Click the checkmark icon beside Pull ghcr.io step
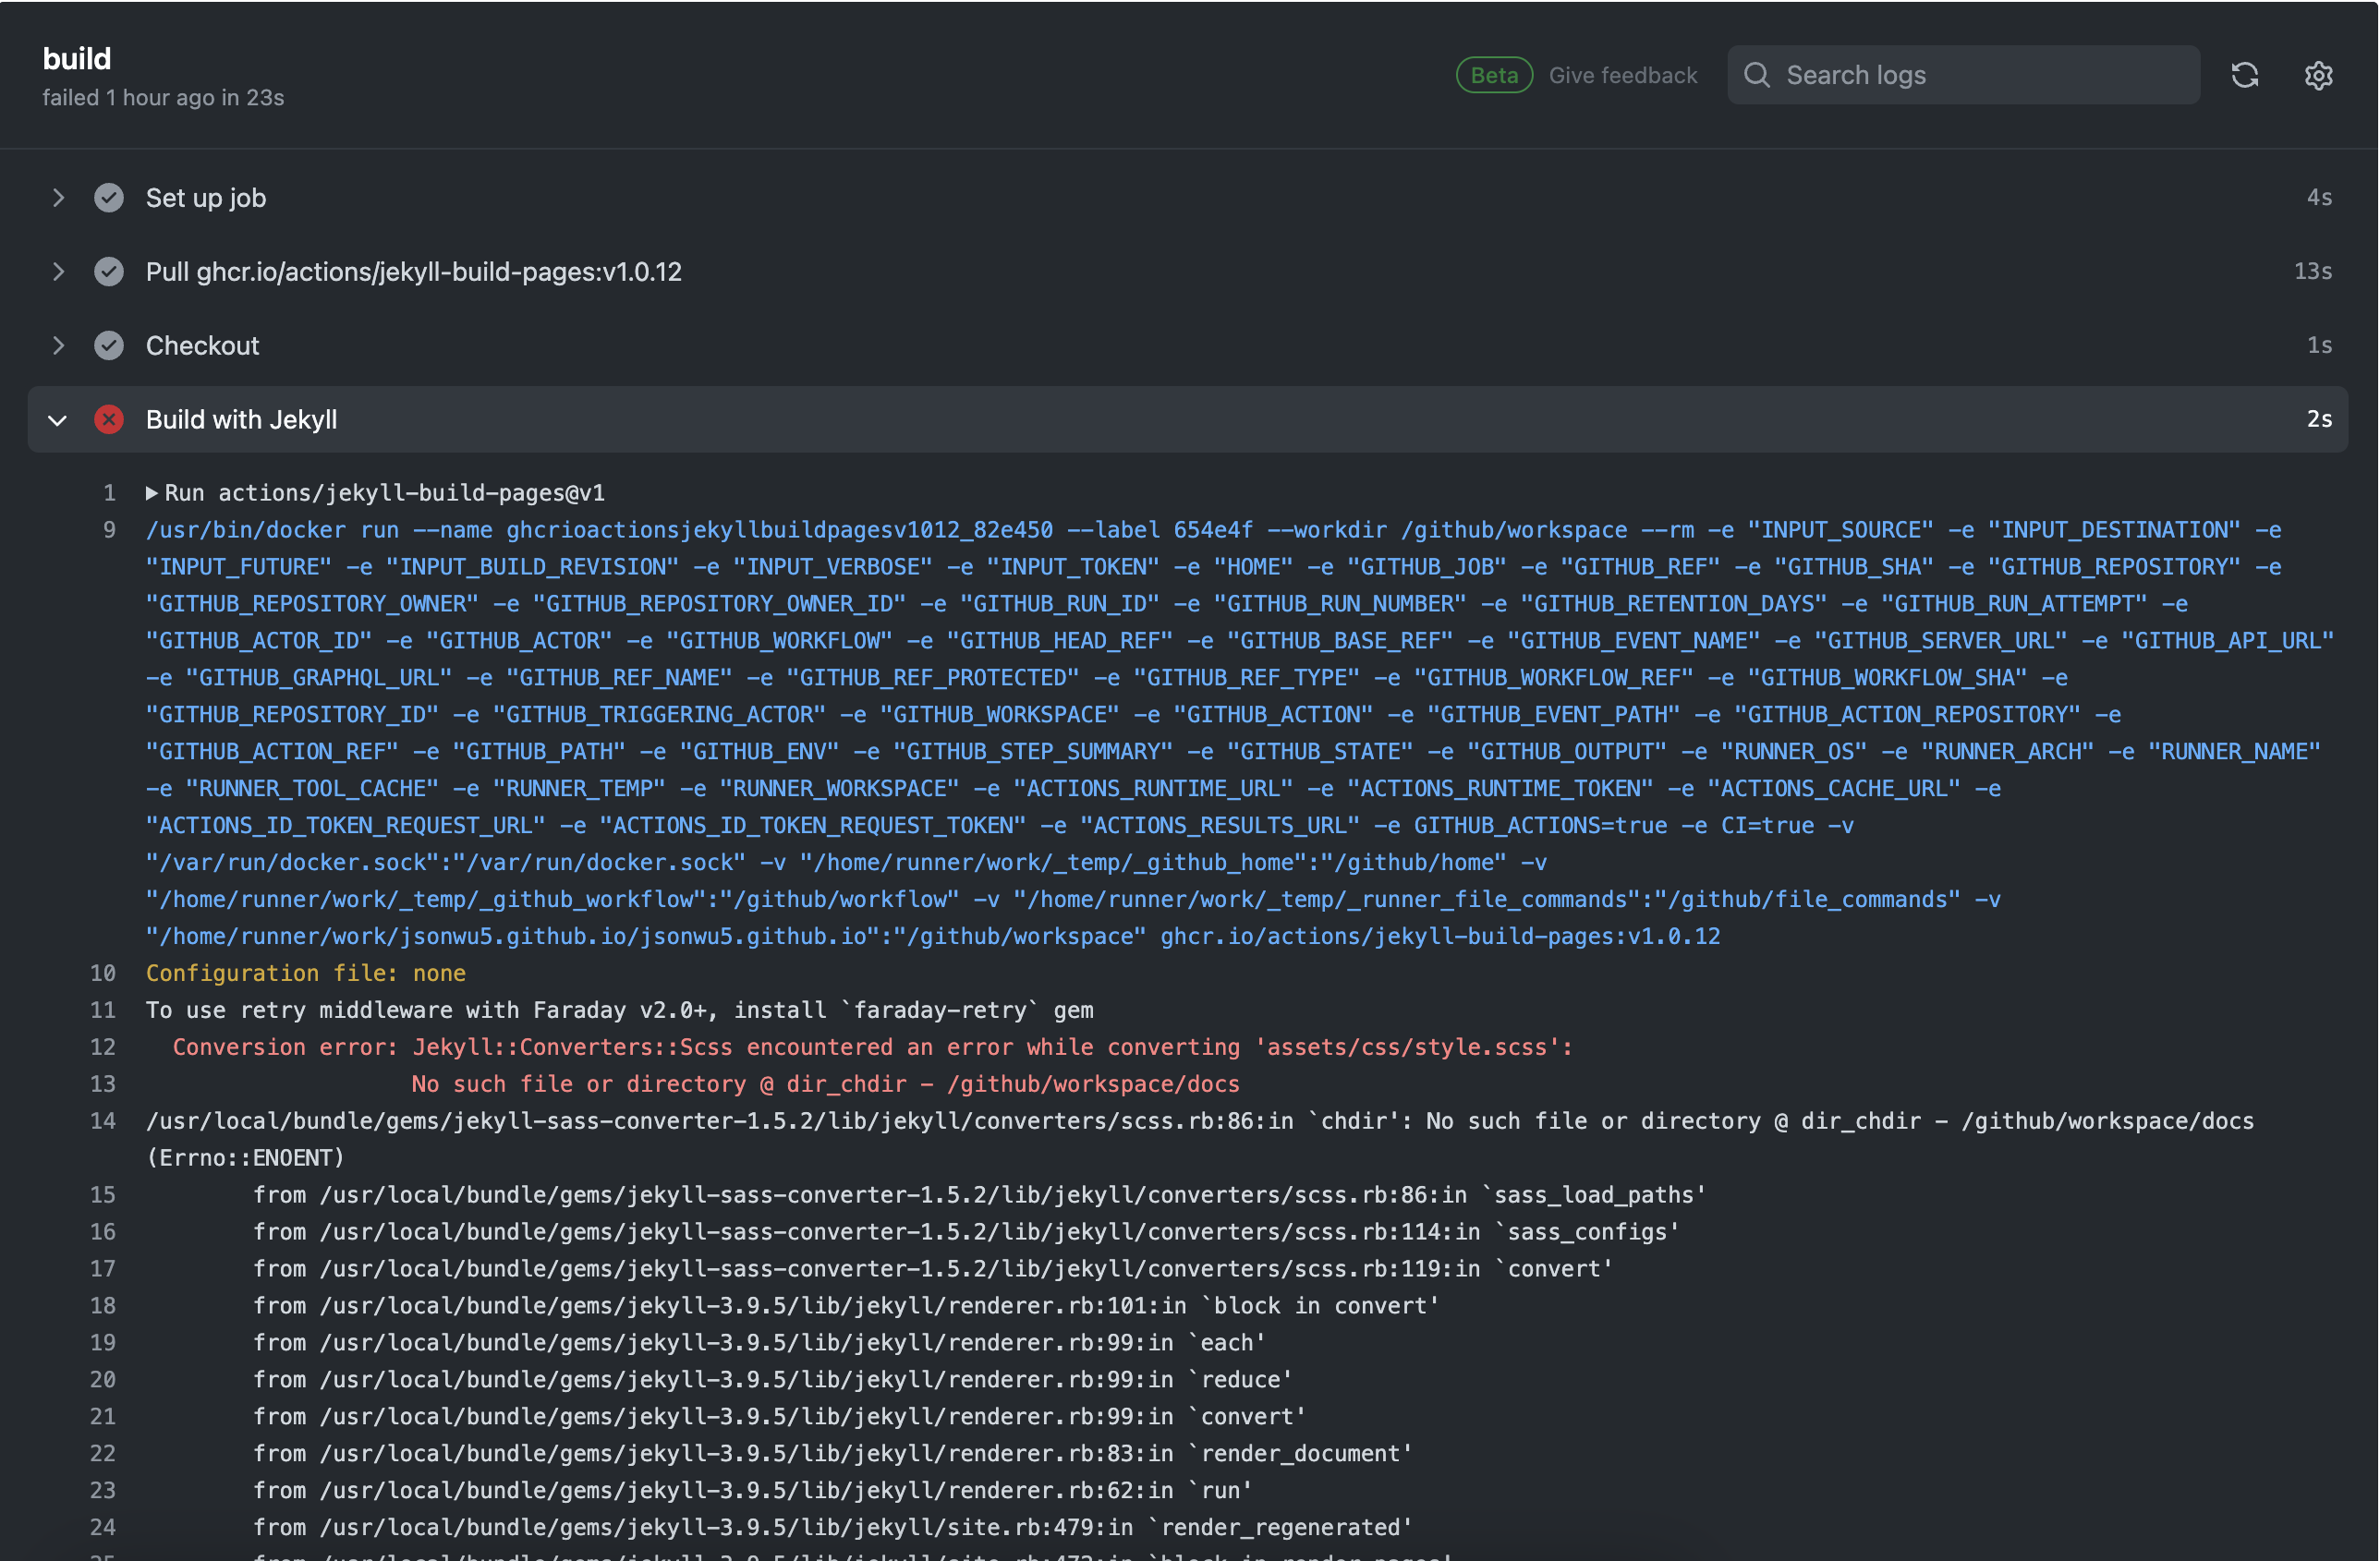The width and height of the screenshot is (2380, 1561). tap(109, 272)
